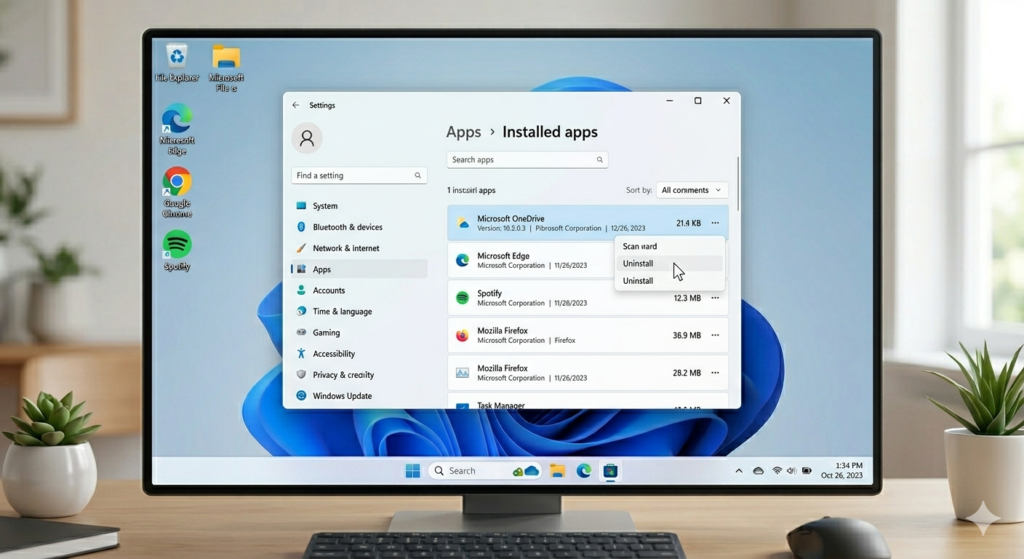Click magnifier icon in Find a setting box
This screenshot has width=1024, height=559.
tap(417, 175)
